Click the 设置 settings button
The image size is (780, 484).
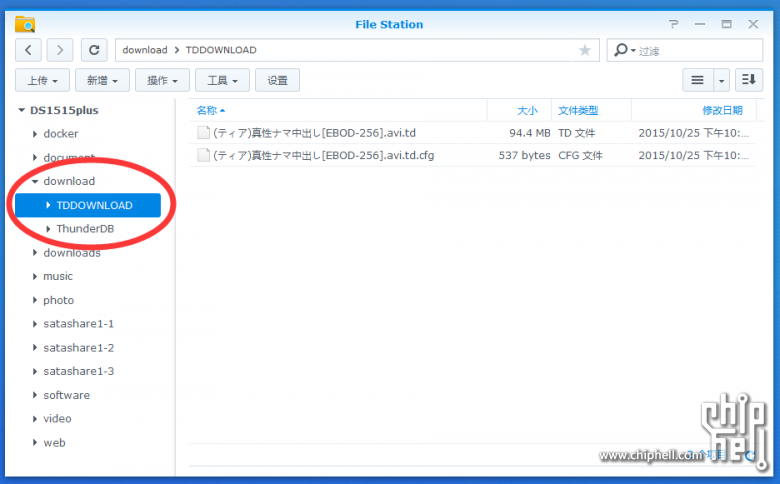coord(278,80)
